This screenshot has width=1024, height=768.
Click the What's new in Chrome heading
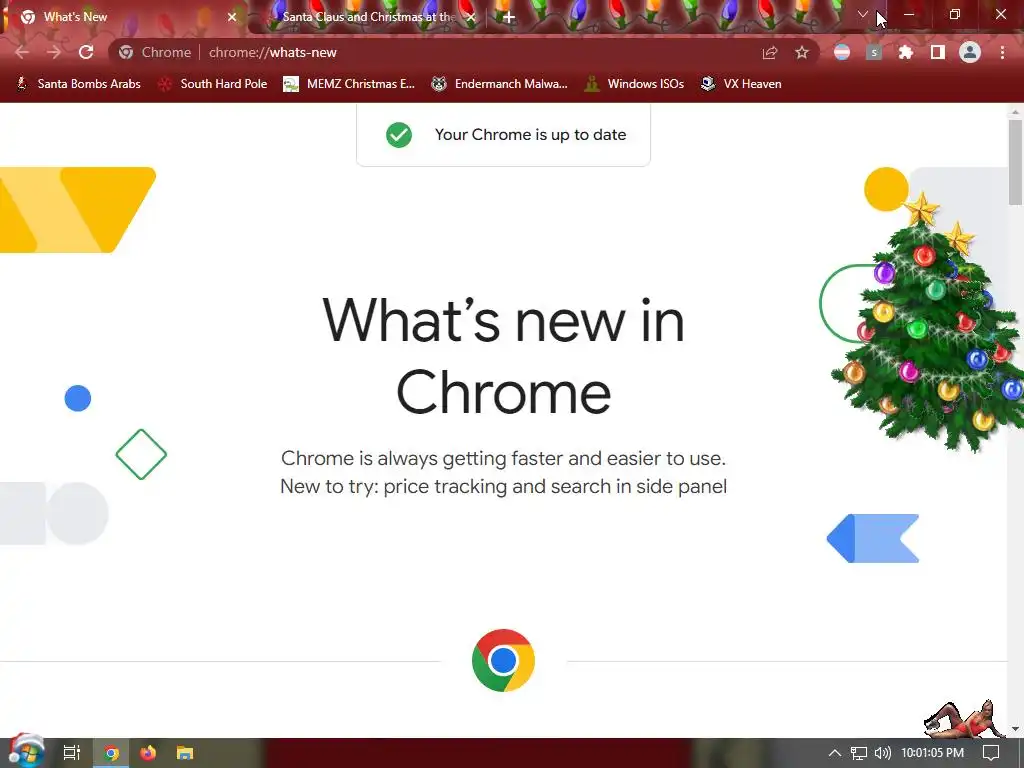point(504,356)
